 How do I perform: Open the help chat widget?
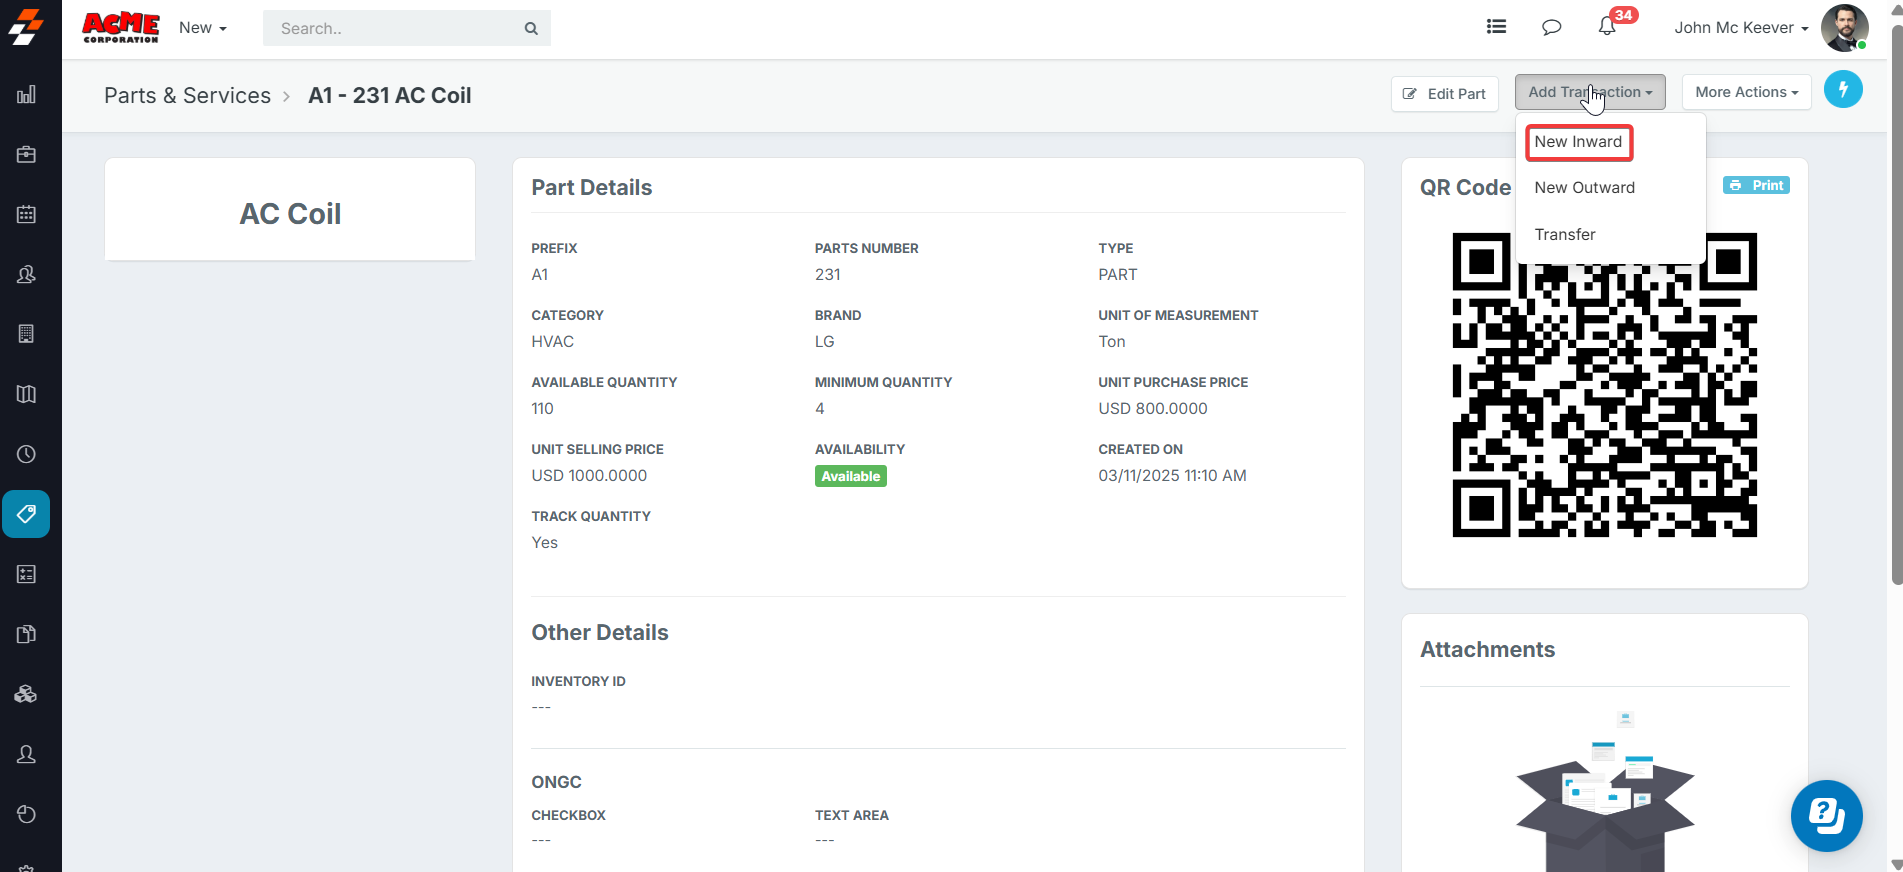(x=1826, y=816)
